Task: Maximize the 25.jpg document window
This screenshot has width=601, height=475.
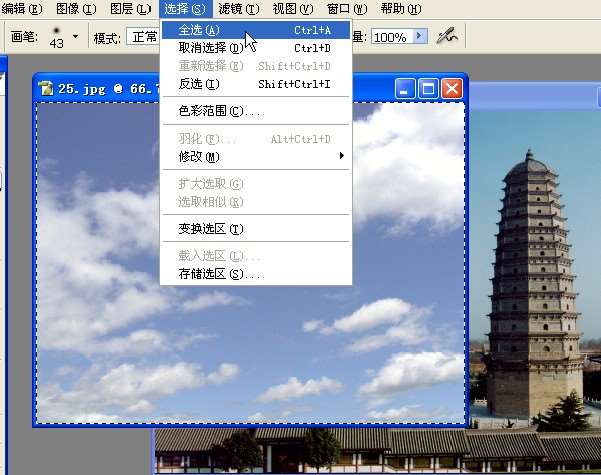Action: click(429, 88)
